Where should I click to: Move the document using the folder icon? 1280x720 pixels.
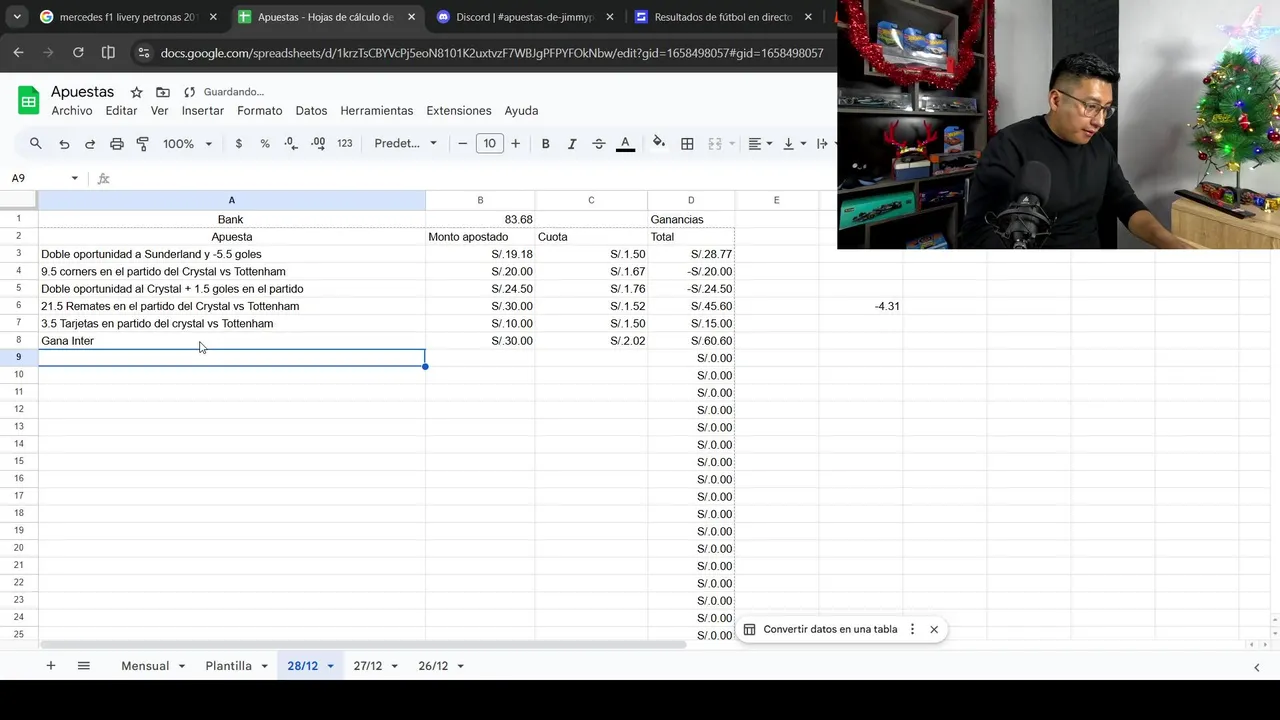pyautogui.click(x=162, y=92)
